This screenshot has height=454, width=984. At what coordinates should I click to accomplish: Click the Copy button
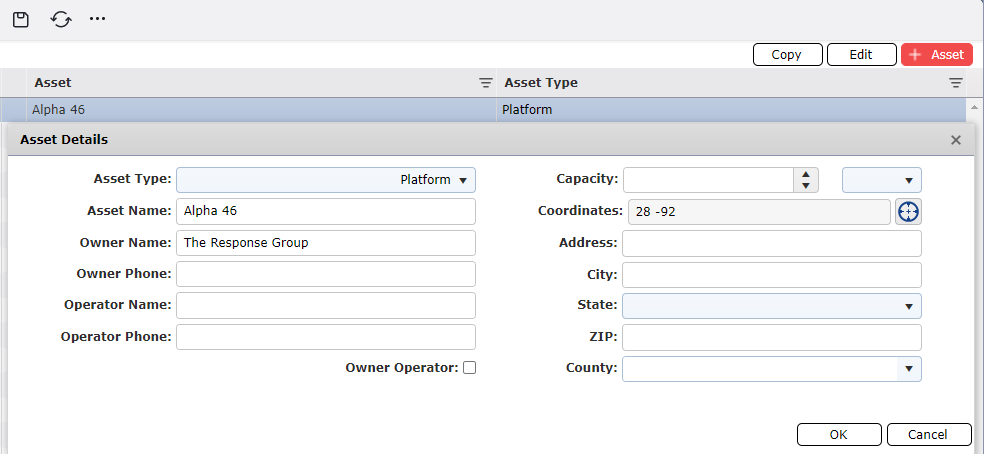(787, 55)
